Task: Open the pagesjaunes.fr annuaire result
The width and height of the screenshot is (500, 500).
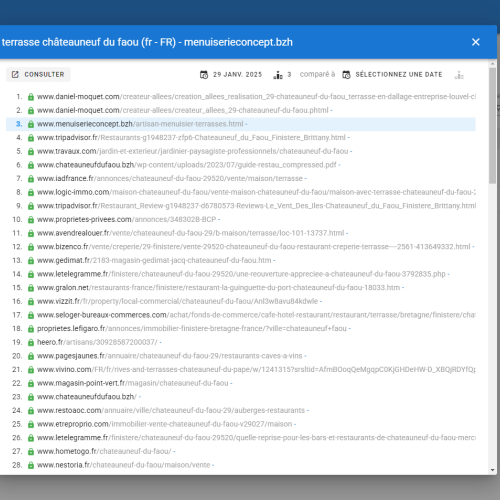Action: [171, 356]
